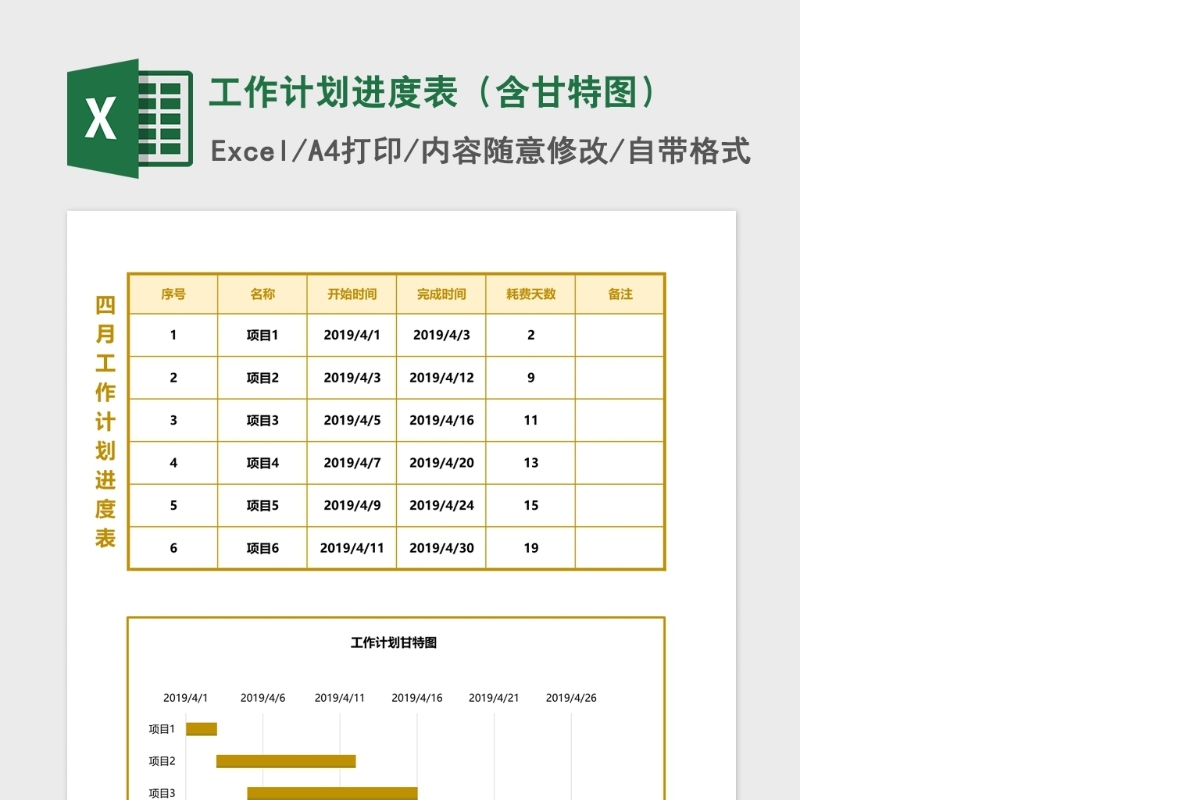Select the 项目2 Gantt bar
The width and height of the screenshot is (1200, 800).
pos(286,761)
